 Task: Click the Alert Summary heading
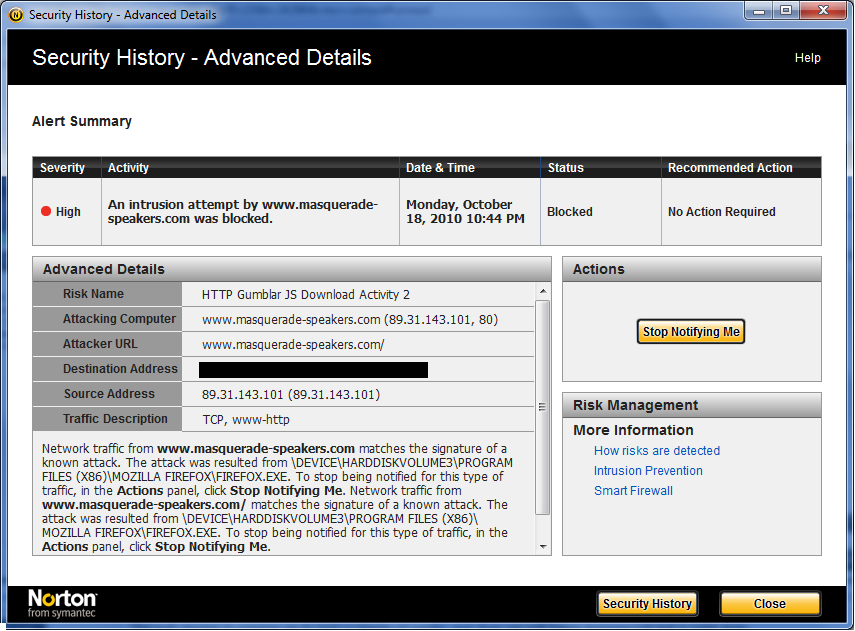(x=82, y=121)
